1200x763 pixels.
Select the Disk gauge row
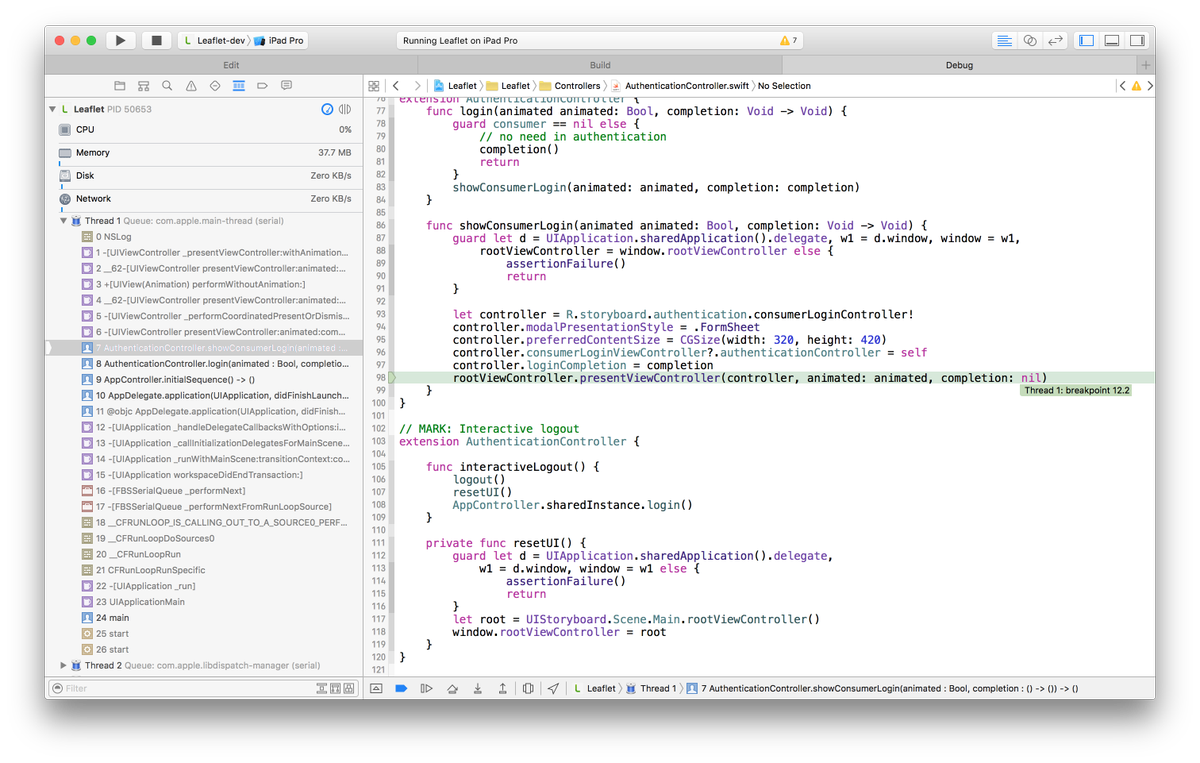[x=205, y=176]
